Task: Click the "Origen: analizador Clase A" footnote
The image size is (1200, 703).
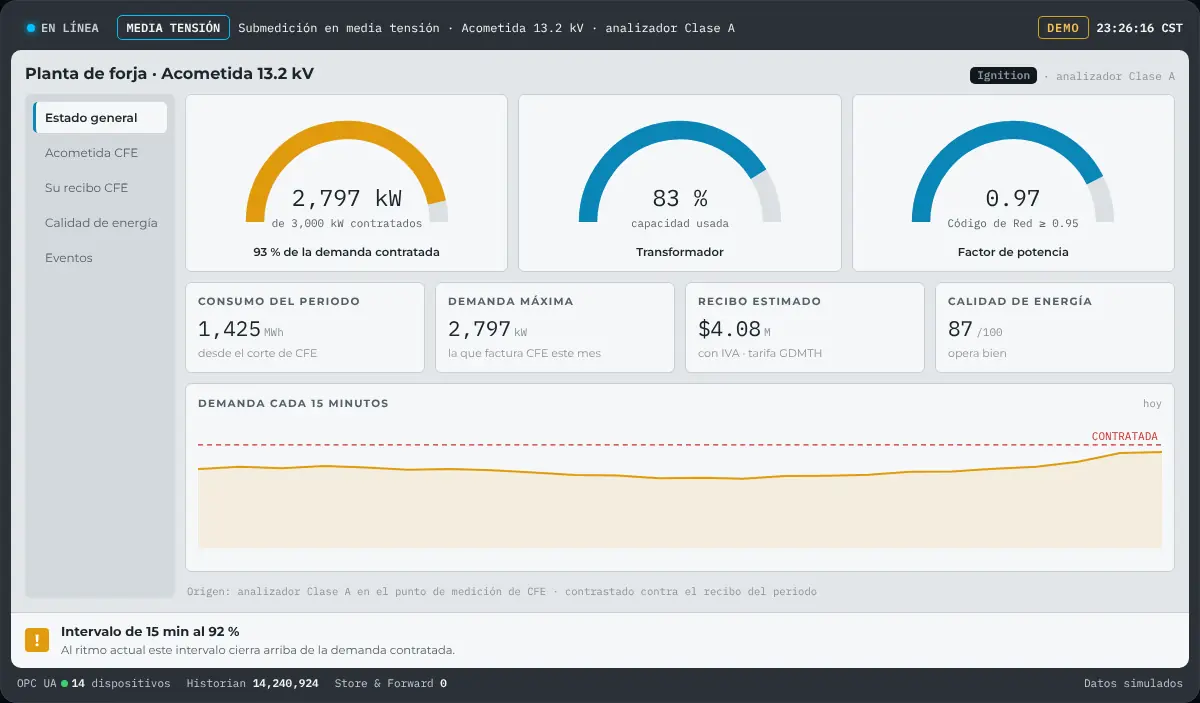Action: [x=502, y=592]
